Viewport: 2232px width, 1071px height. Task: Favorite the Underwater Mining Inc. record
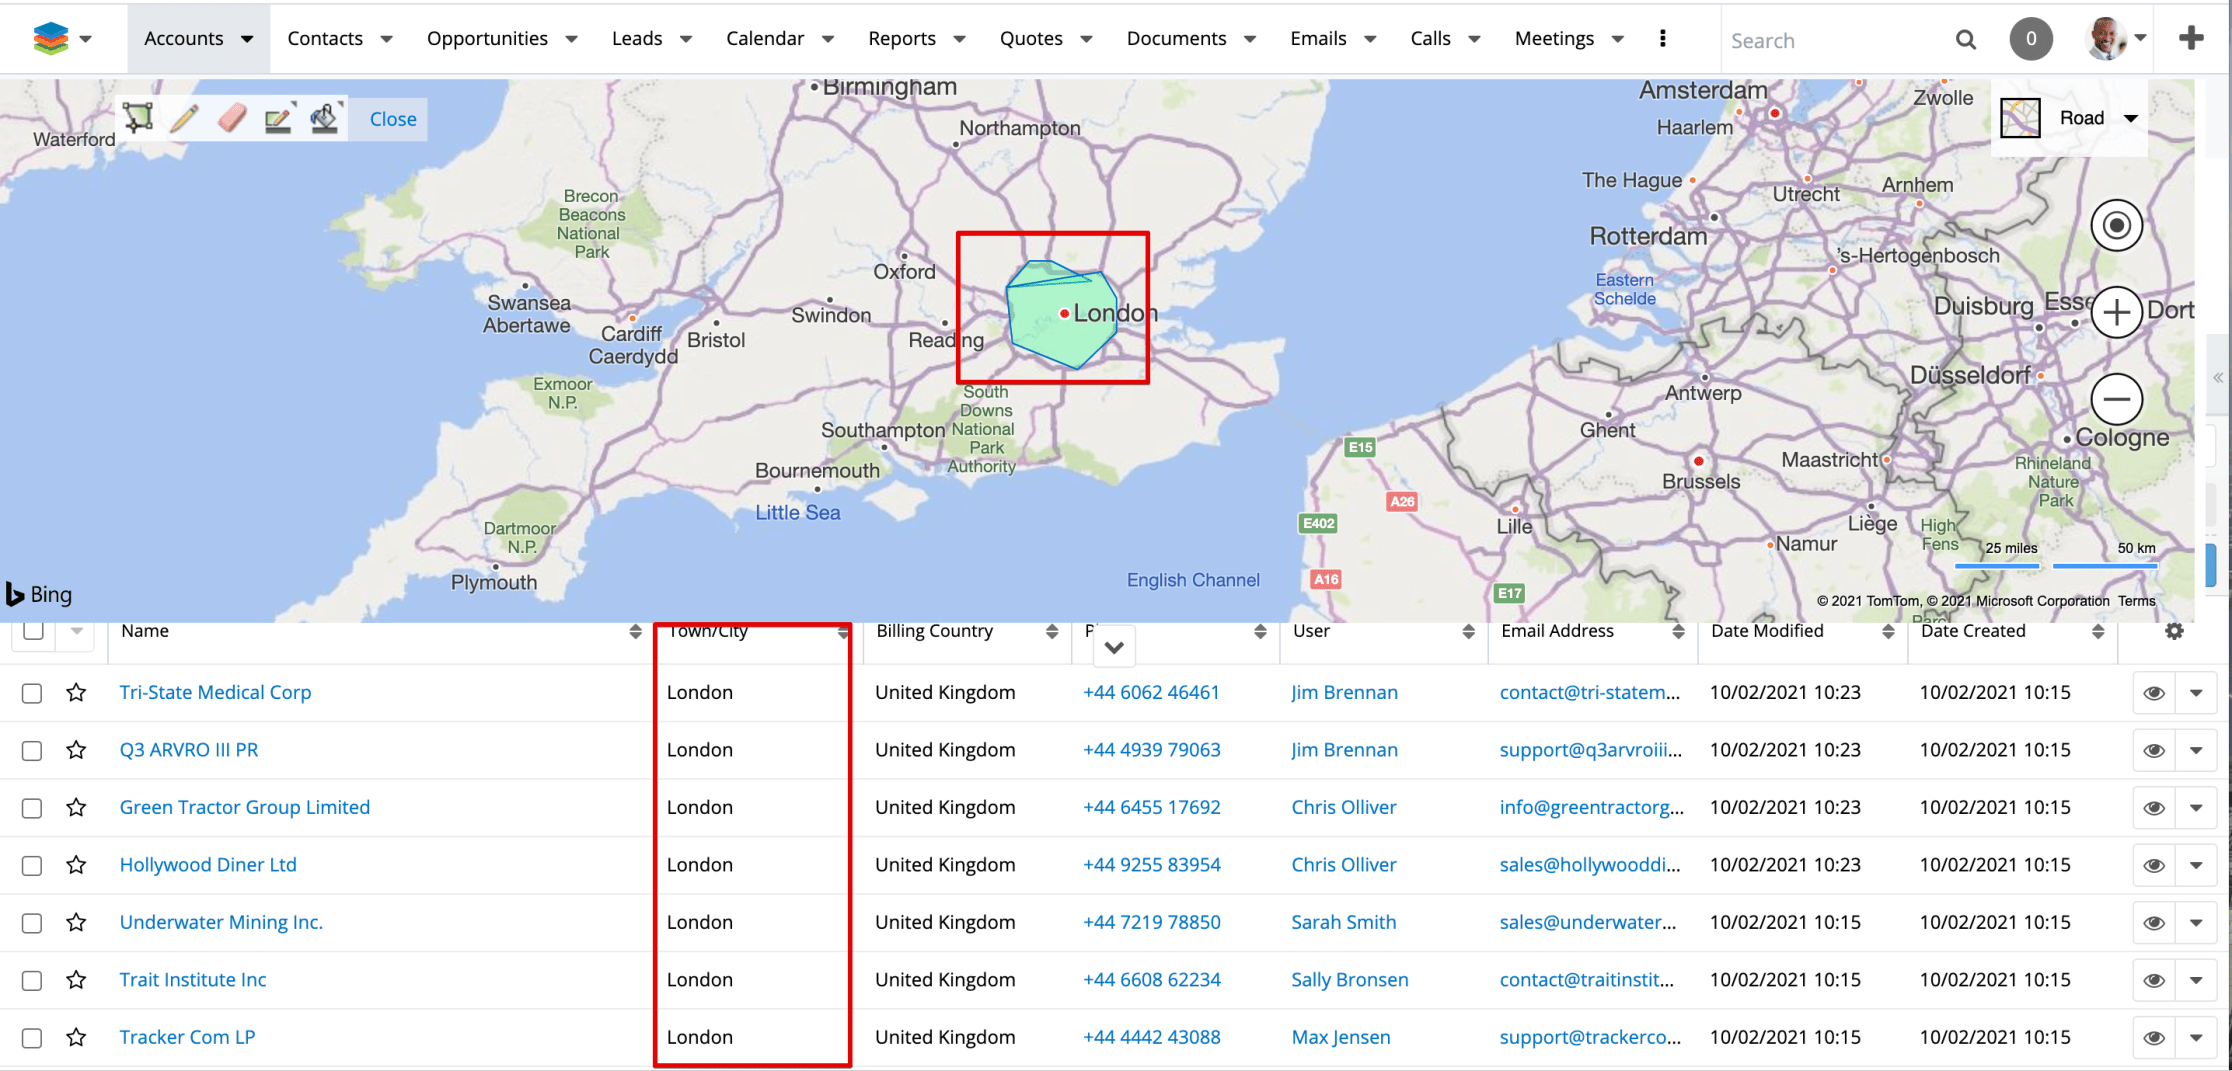(77, 922)
